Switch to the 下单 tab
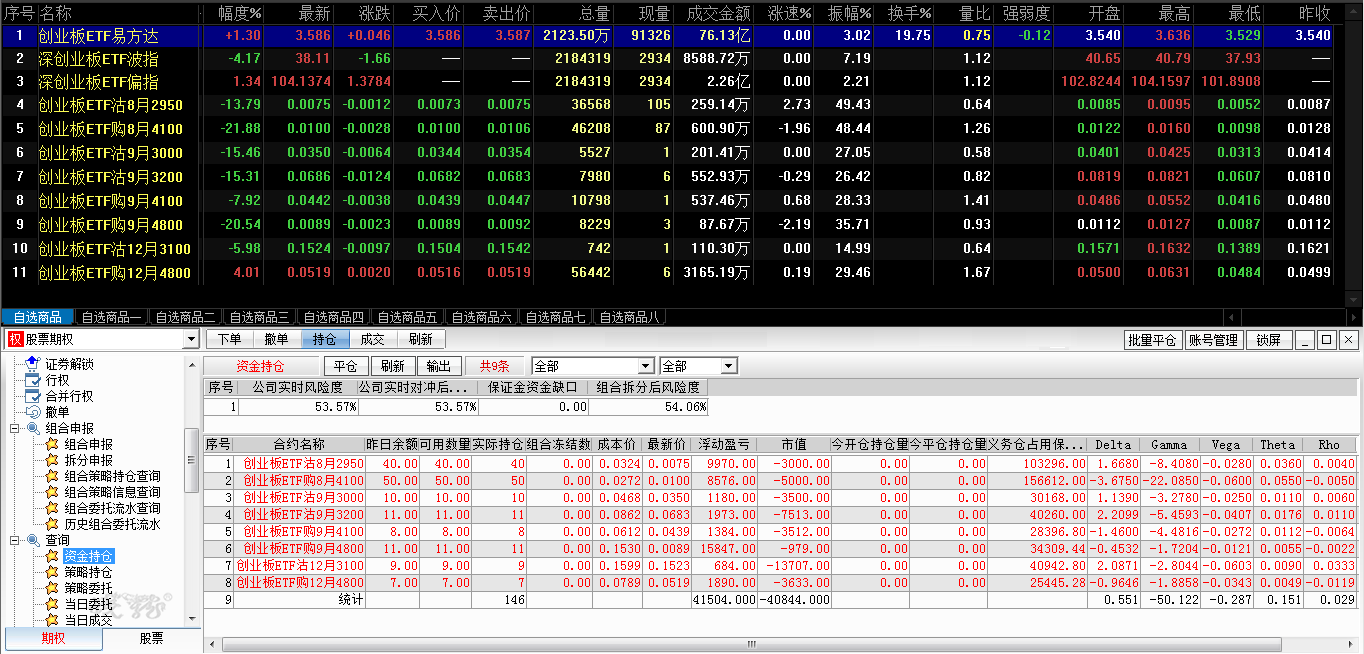Viewport: 1364px width, 654px height. click(230, 340)
